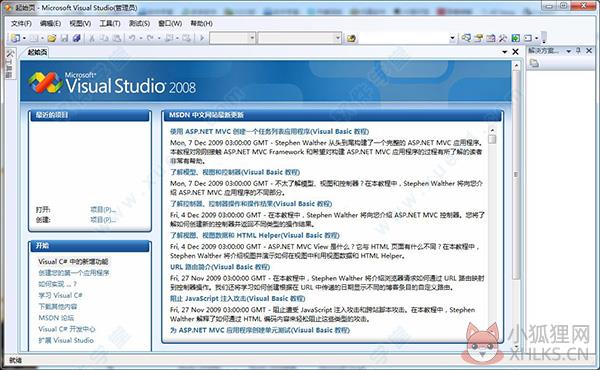Image resolution: width=600 pixels, height=370 pixels.
Task: Open the solution configurations combo box
Action: (x=232, y=38)
